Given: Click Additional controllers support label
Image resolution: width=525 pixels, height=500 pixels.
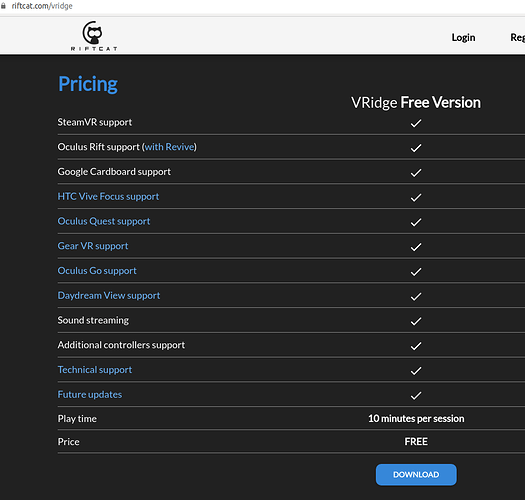Looking at the screenshot, I should [121, 345].
